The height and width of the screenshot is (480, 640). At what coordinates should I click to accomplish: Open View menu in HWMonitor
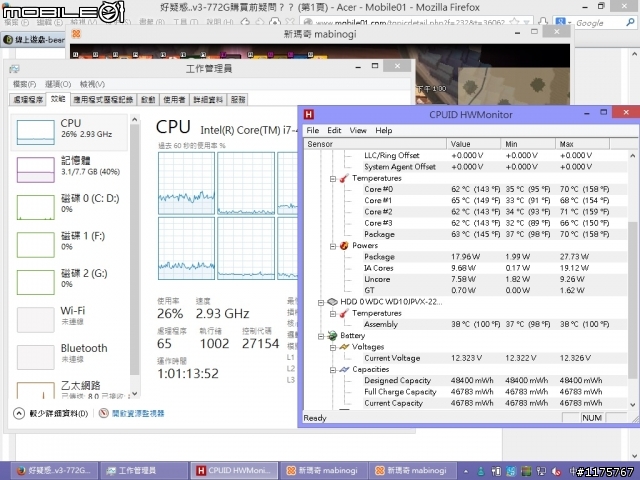pos(358,130)
